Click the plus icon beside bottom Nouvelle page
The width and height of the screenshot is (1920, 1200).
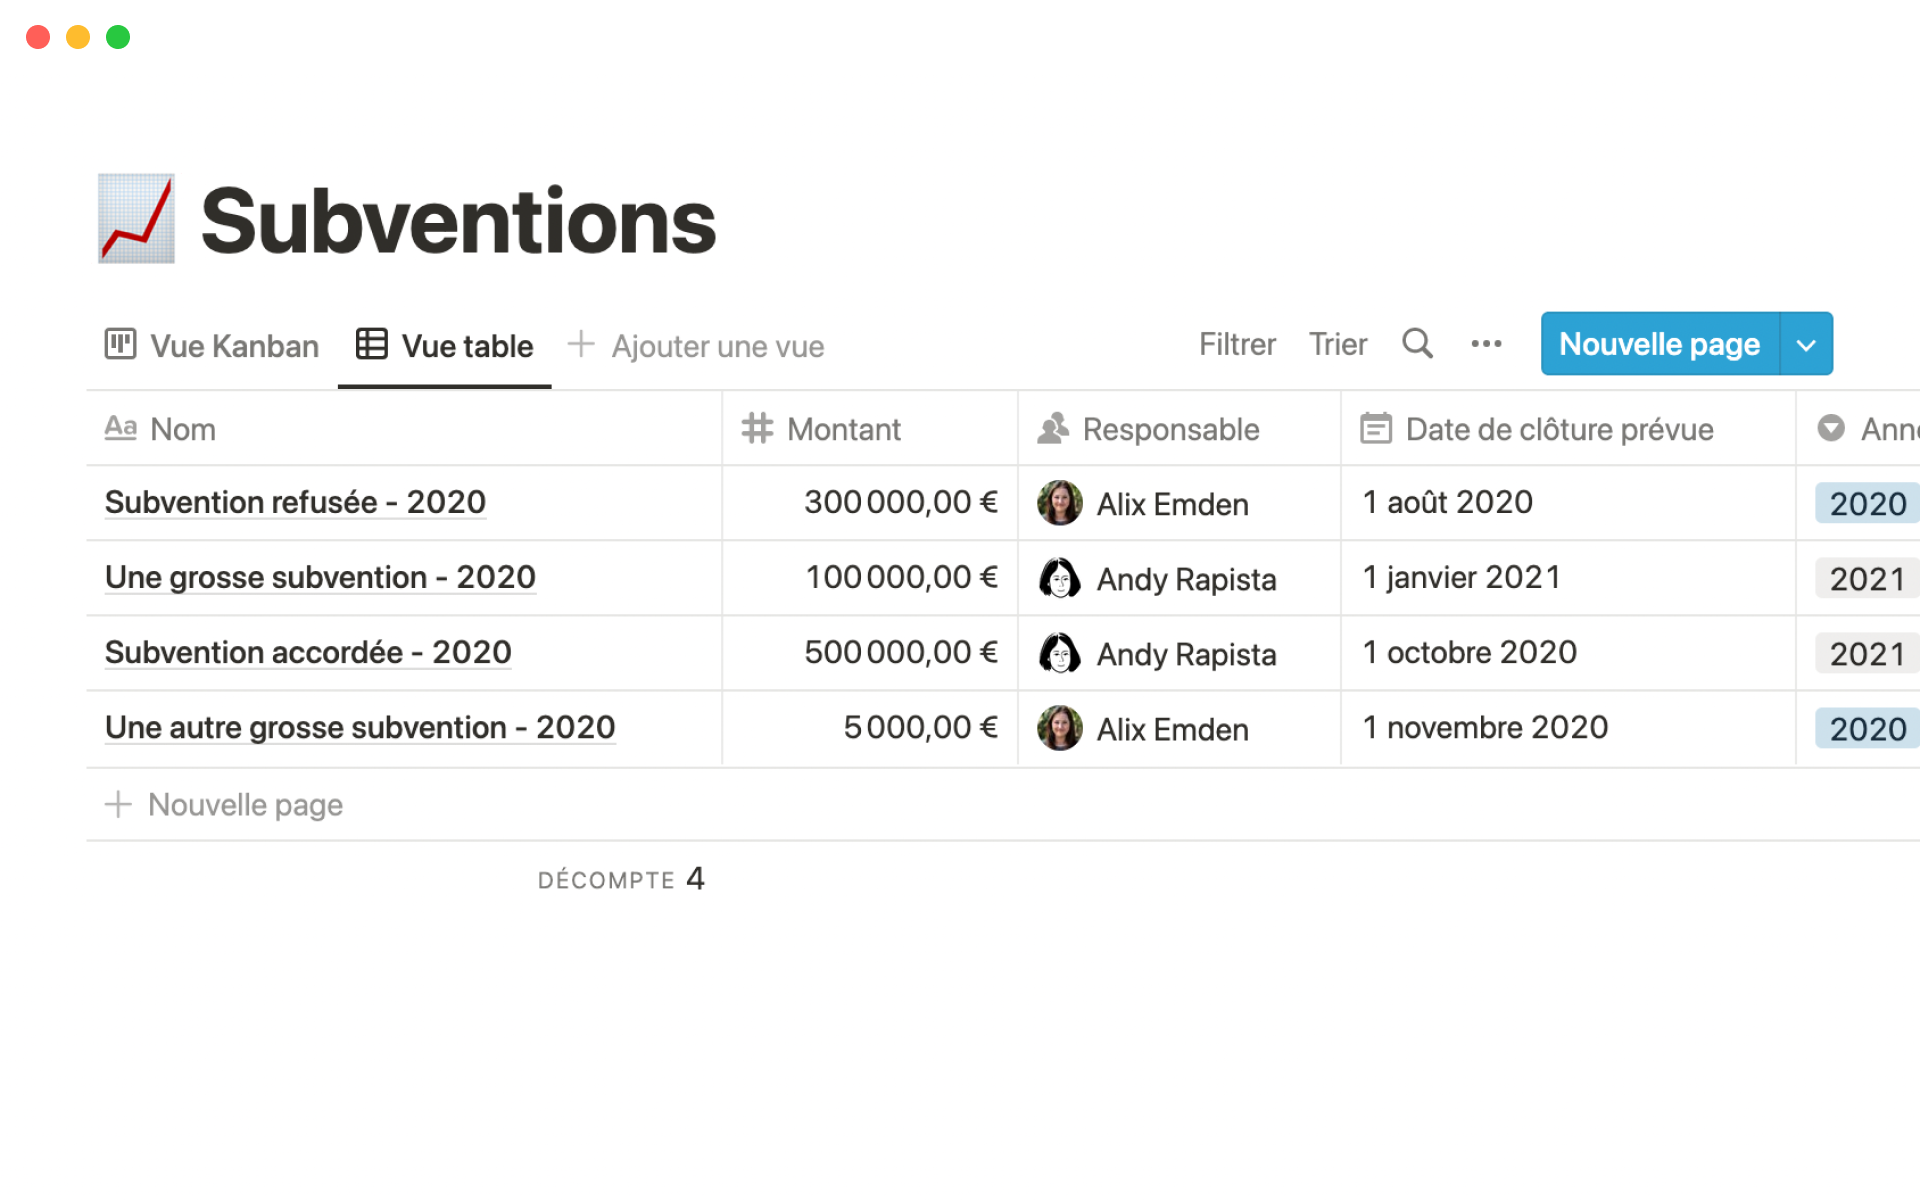pos(118,804)
